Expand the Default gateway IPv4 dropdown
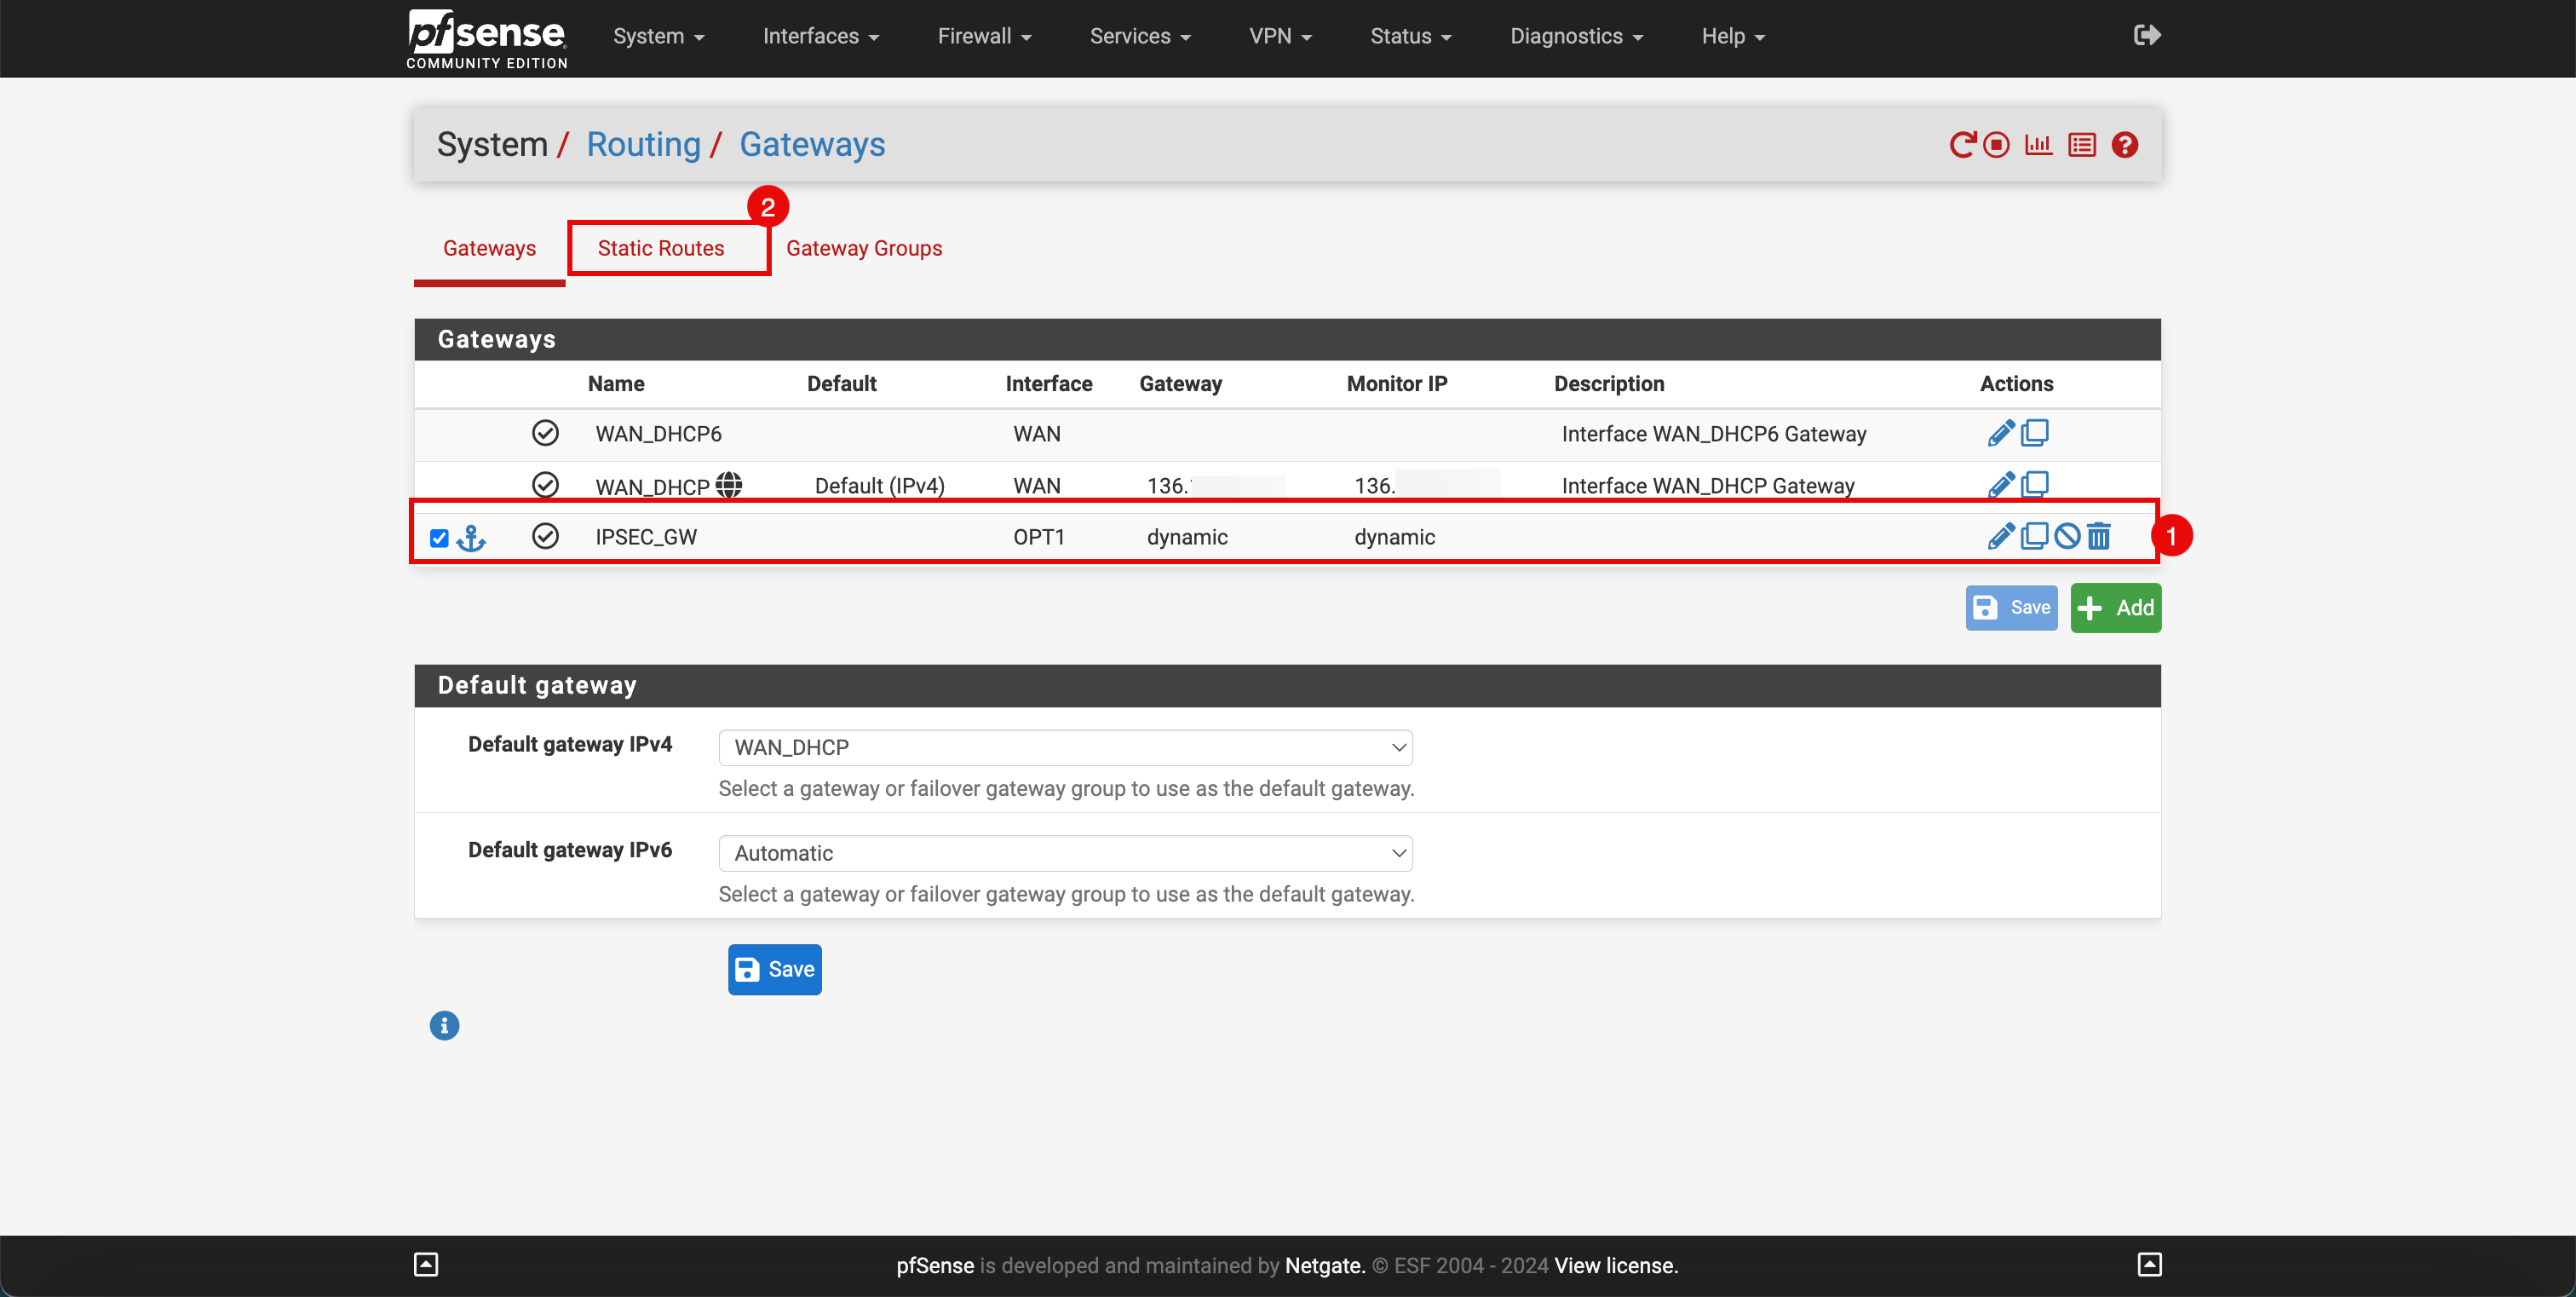 click(1065, 746)
